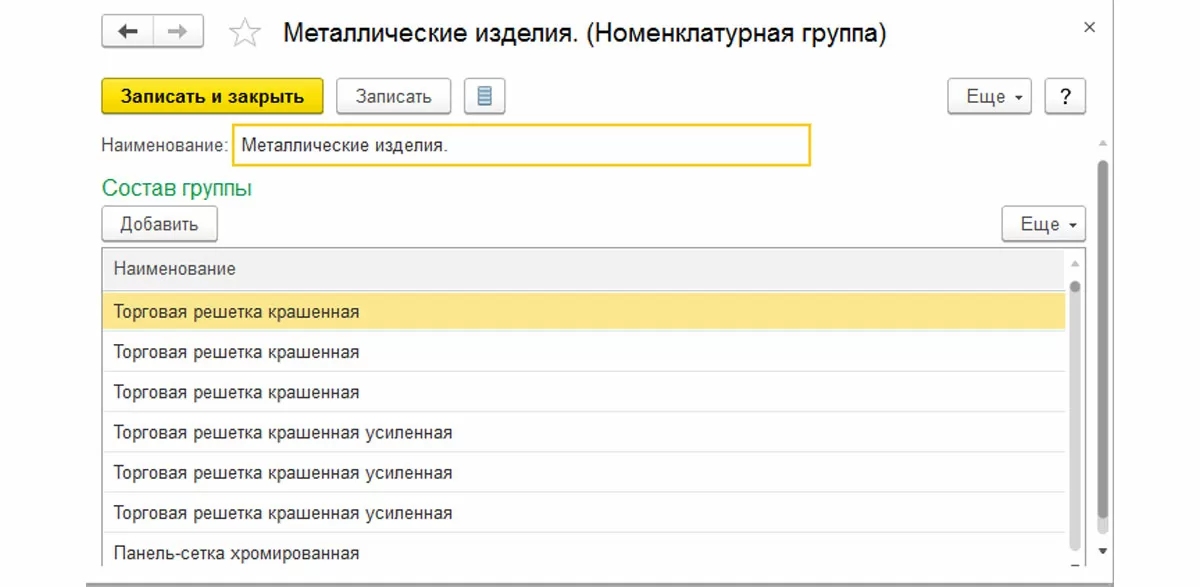The image size is (1200, 587).
Task: Click Записать и закрыть button
Action: 212,96
